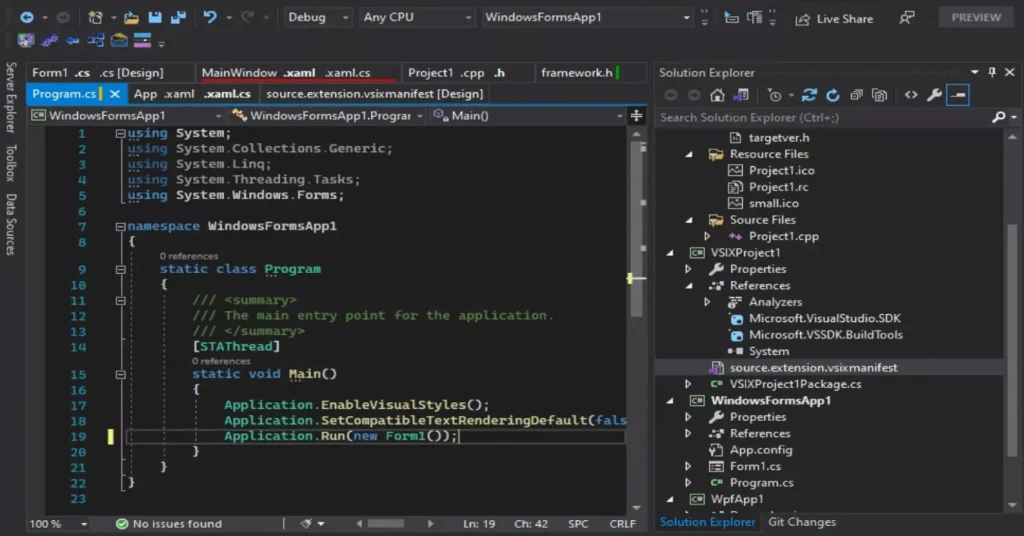
Task: Click the No issues found status indicator
Action: click(x=169, y=524)
